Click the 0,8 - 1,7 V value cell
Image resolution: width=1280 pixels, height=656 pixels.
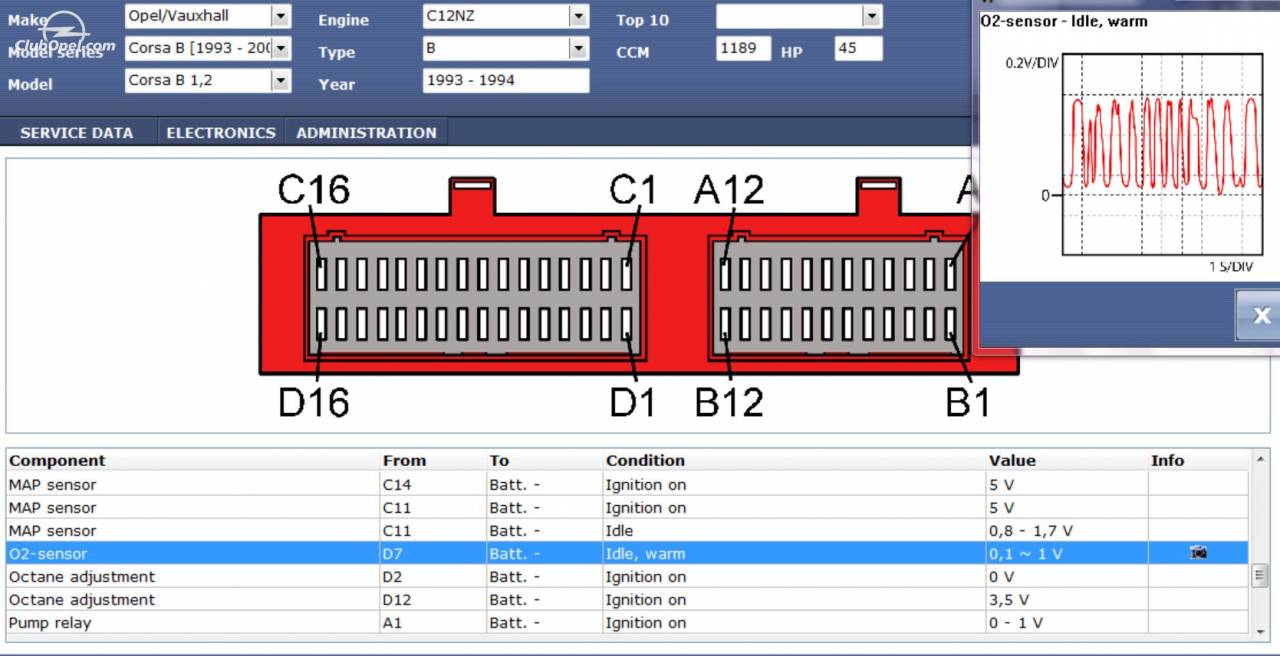pos(1067,530)
